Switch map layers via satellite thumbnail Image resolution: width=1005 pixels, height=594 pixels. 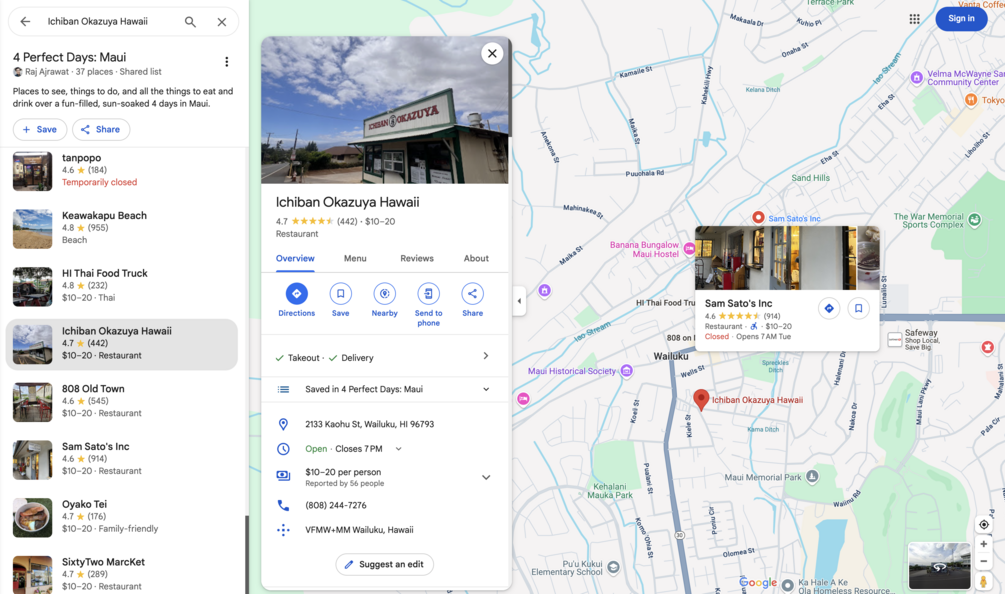click(939, 566)
